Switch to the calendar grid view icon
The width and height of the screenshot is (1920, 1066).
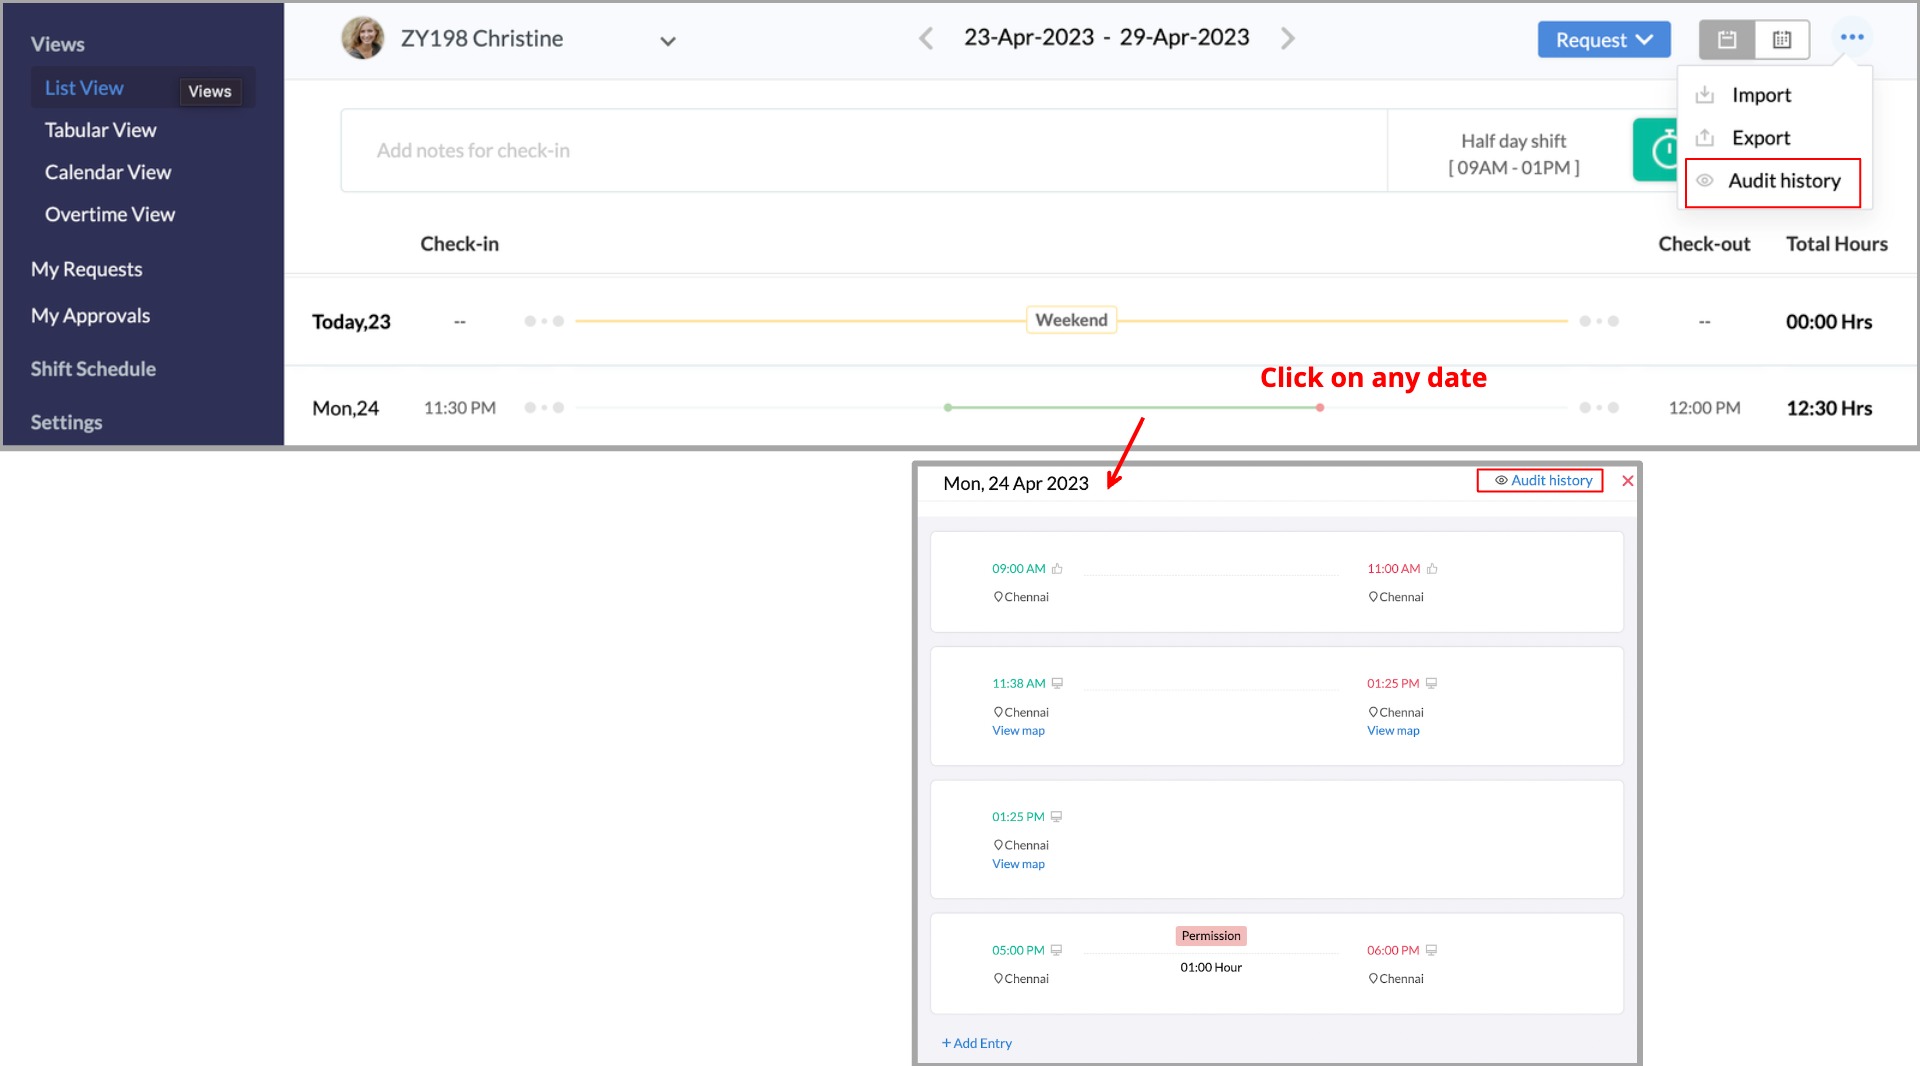coord(1782,40)
